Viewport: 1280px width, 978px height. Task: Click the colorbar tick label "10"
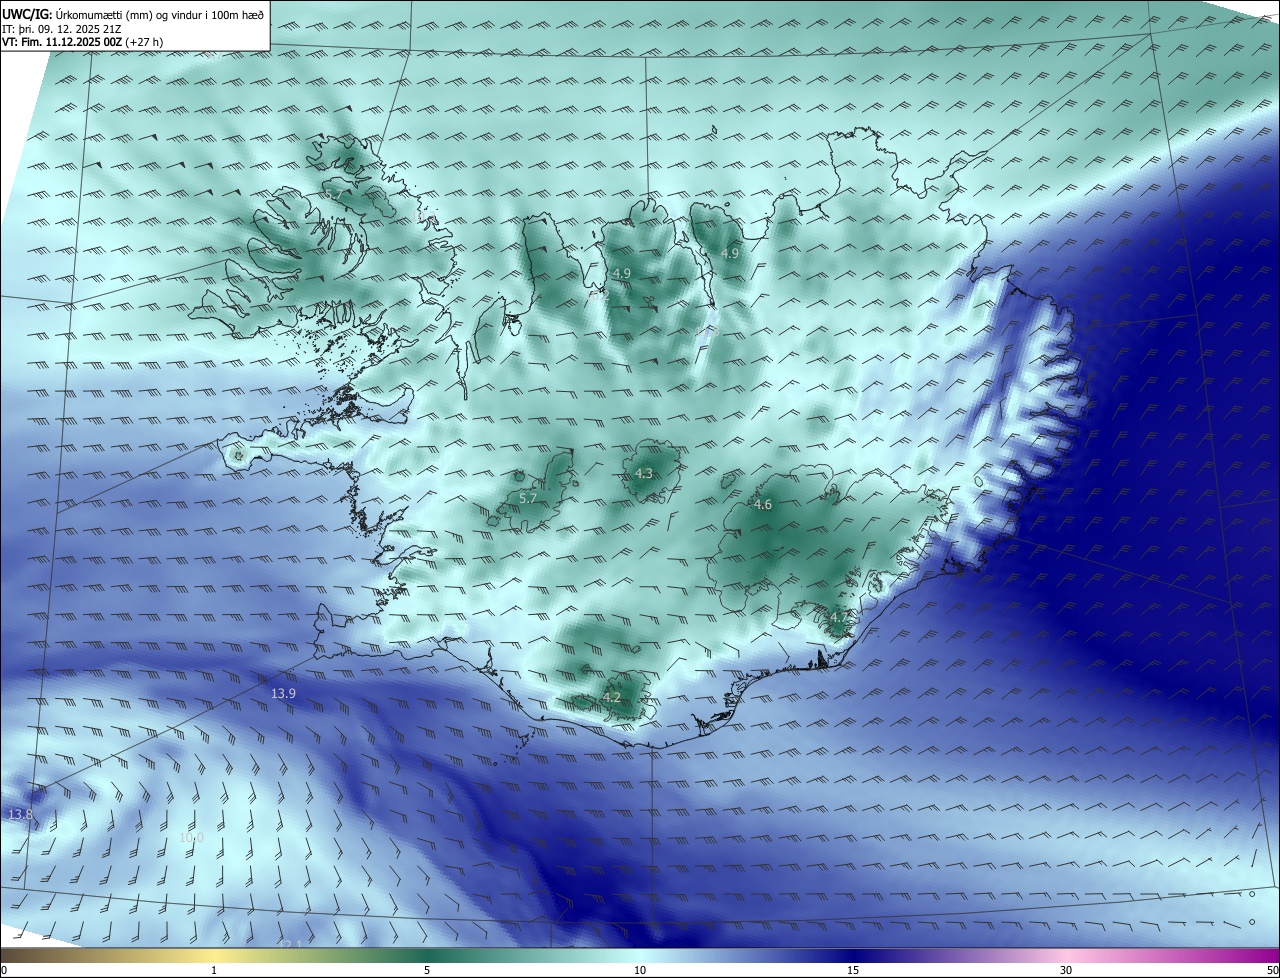click(640, 970)
